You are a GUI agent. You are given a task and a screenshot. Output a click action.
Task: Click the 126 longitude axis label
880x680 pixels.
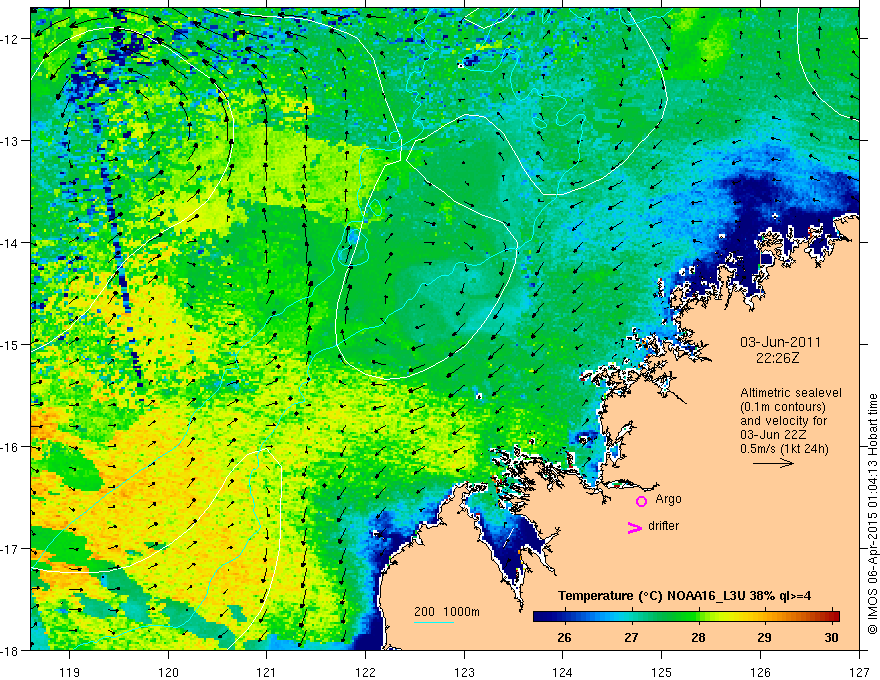coord(760,672)
